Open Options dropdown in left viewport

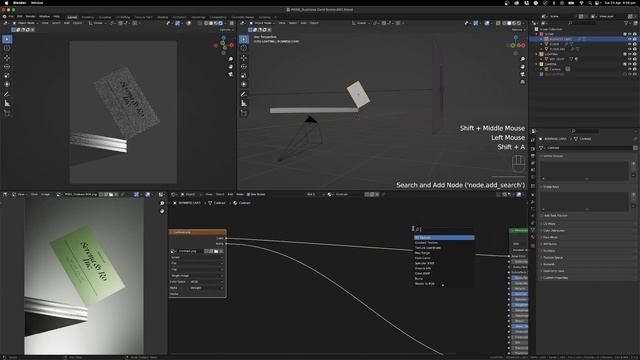pyautogui.click(x=226, y=30)
